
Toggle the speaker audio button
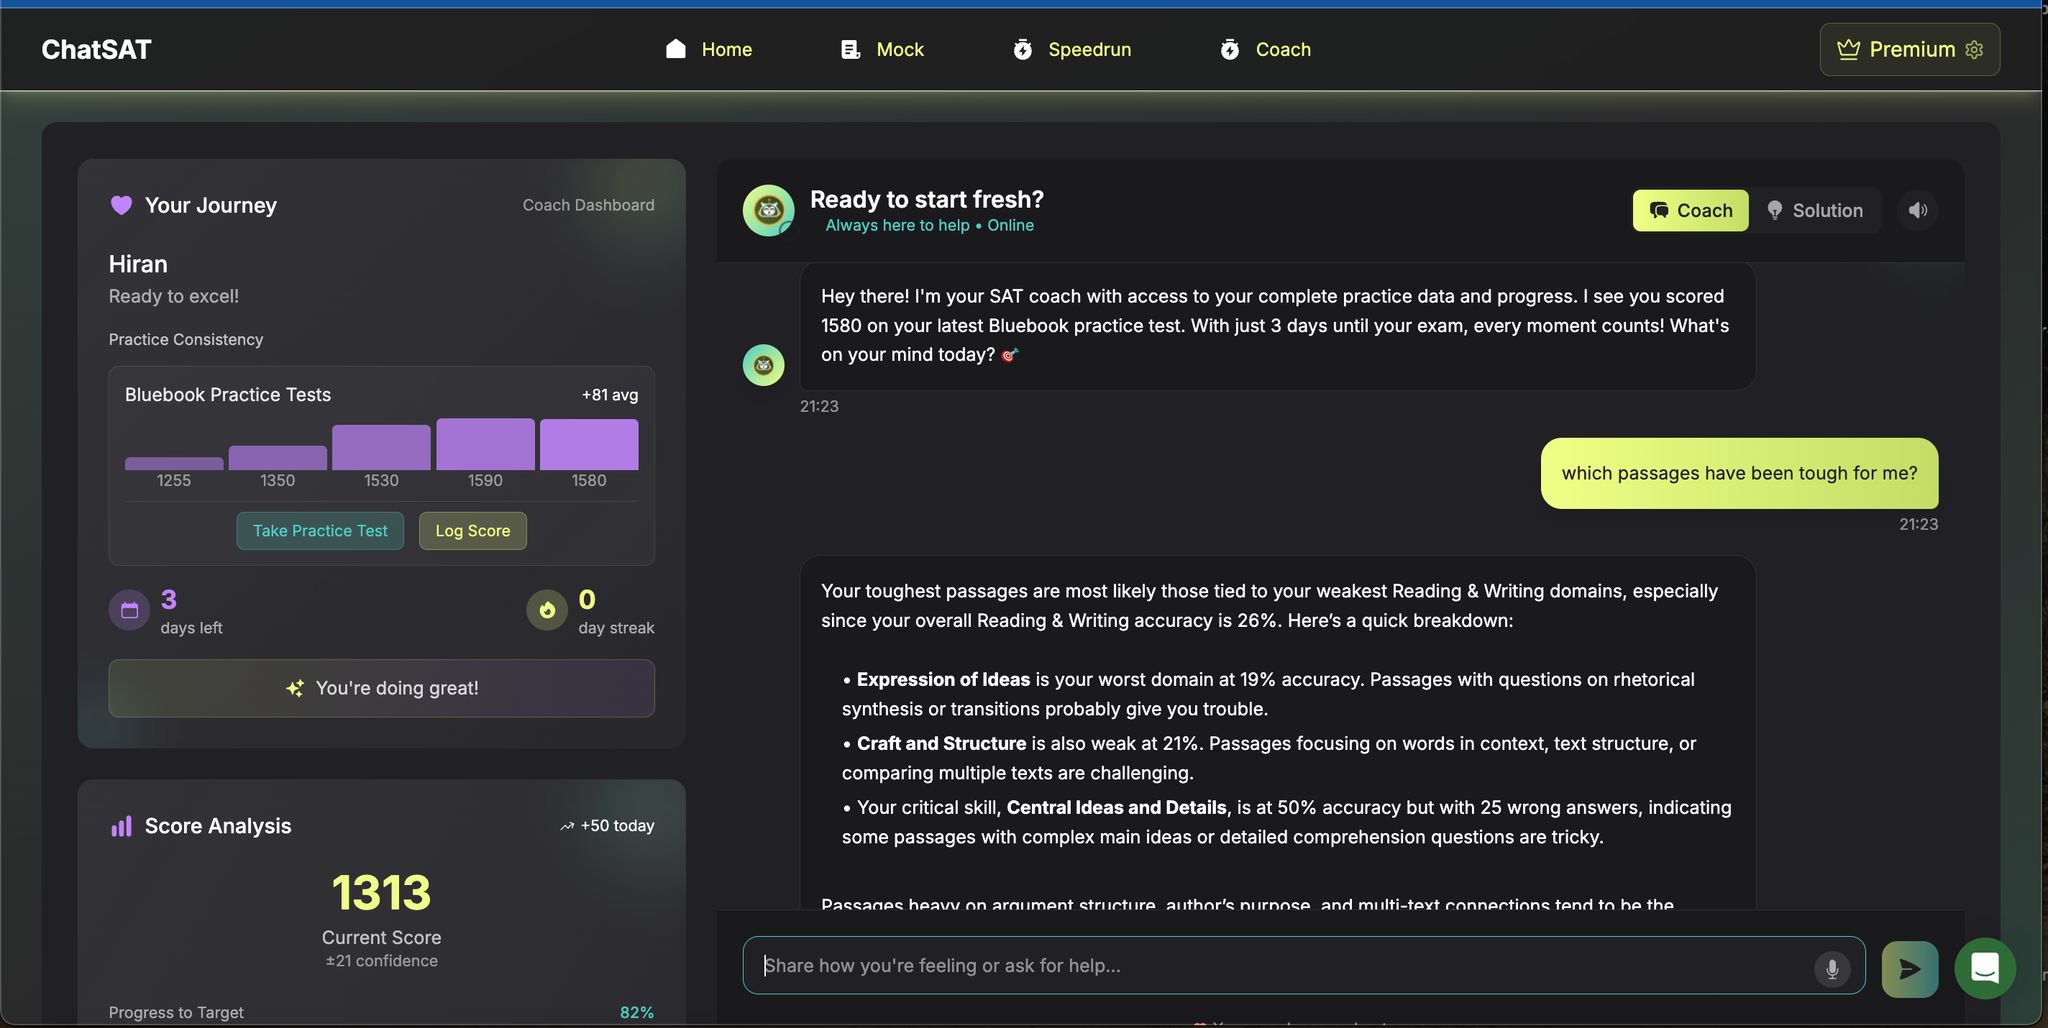(1917, 210)
